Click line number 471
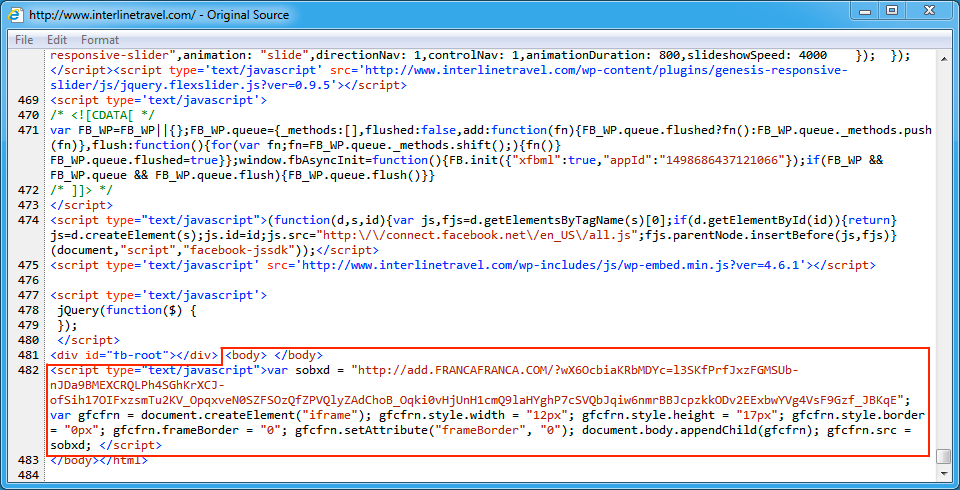Screen dimensions: 960x490 click(x=28, y=130)
